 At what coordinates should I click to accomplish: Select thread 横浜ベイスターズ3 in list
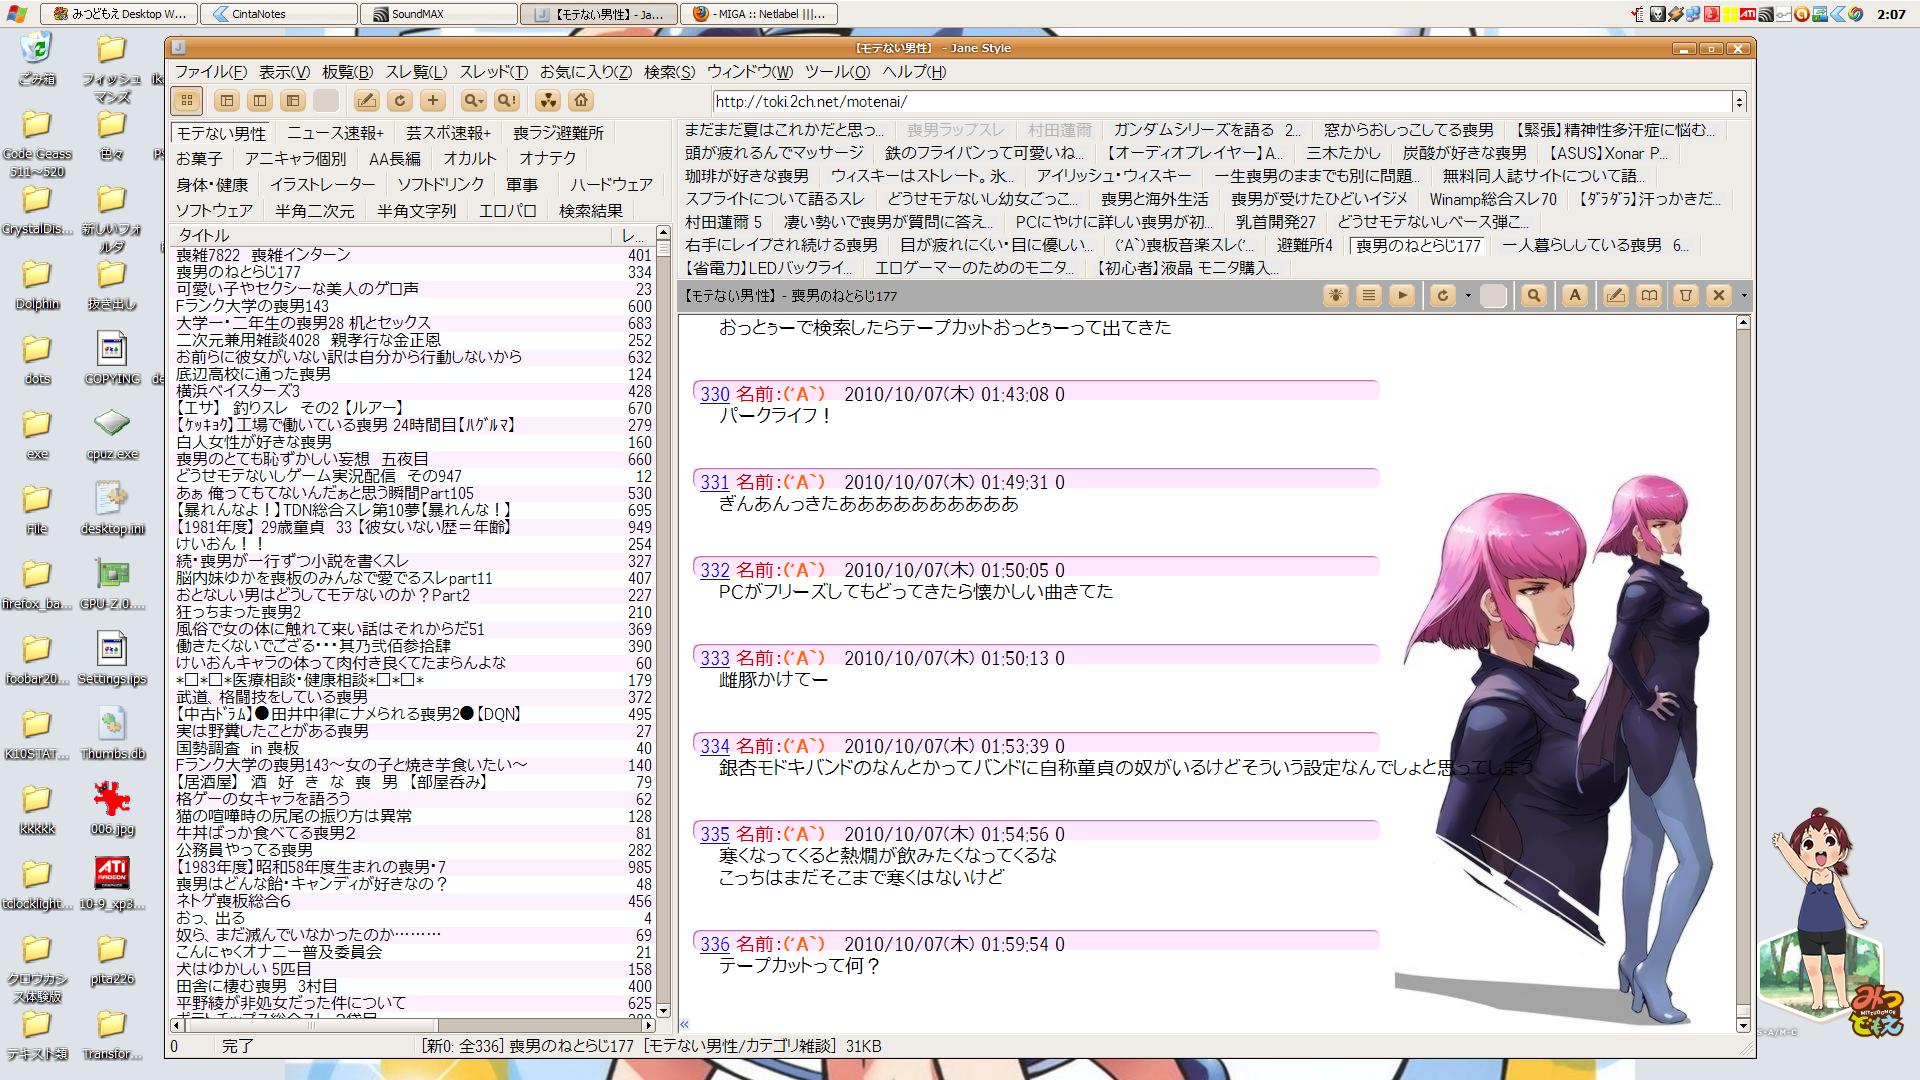413,391
